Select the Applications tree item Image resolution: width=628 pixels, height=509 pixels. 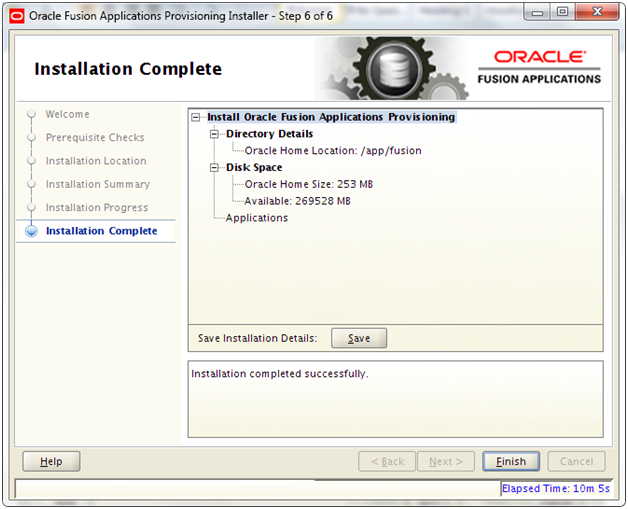click(x=257, y=218)
